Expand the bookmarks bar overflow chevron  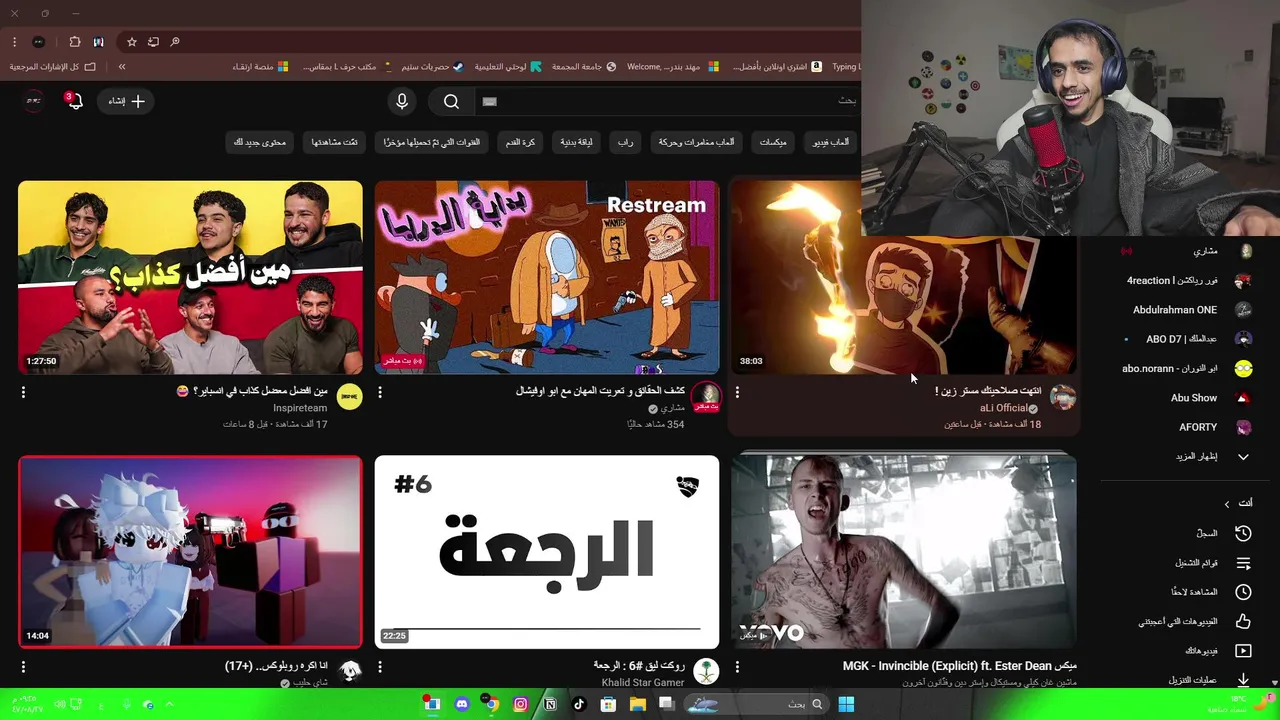coord(121,67)
